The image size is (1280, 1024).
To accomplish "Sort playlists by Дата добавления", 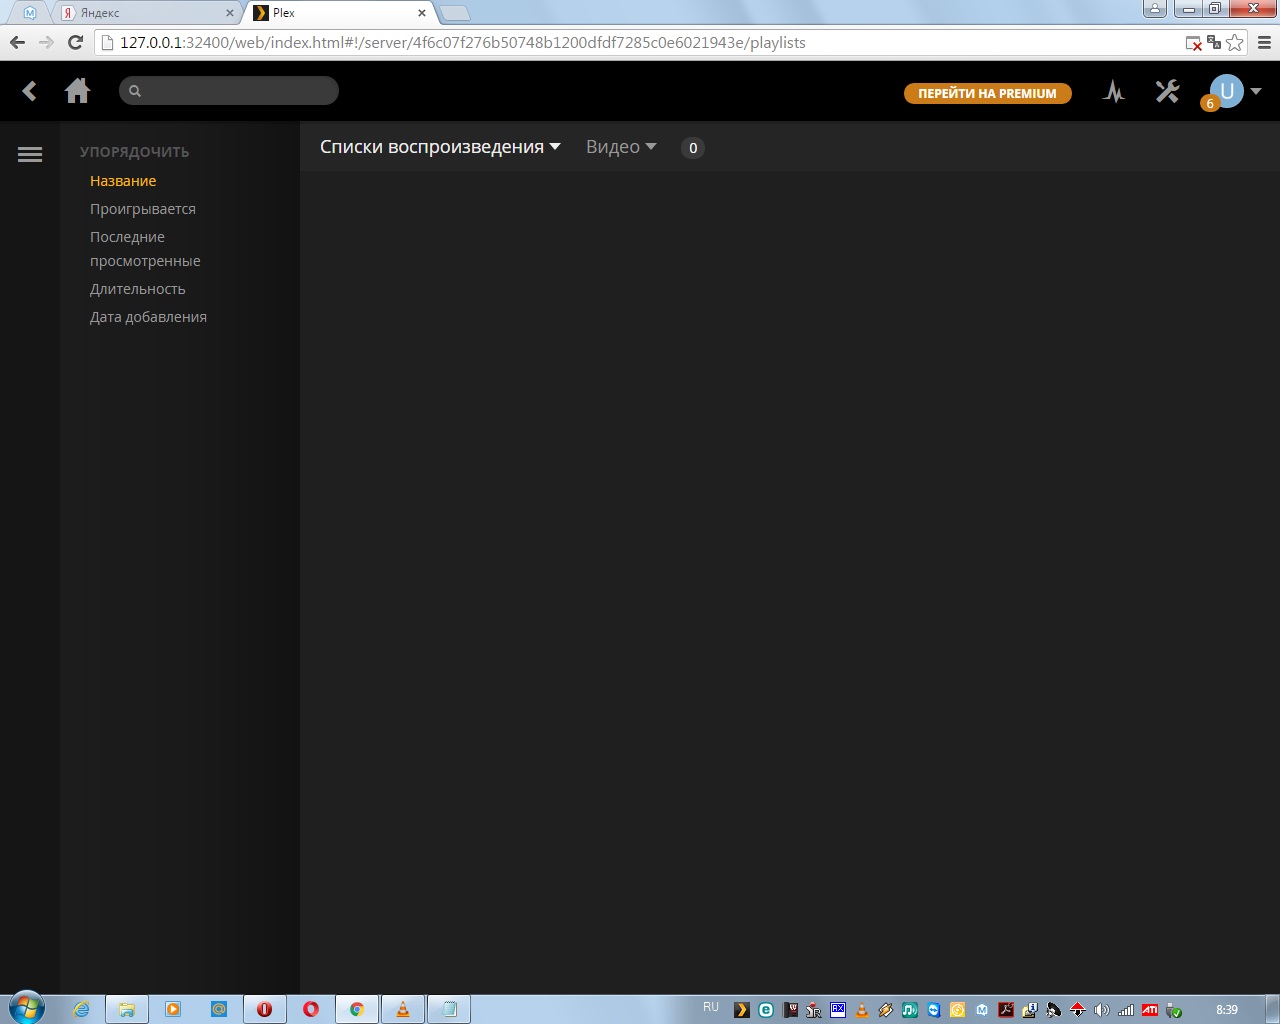I will pos(148,316).
